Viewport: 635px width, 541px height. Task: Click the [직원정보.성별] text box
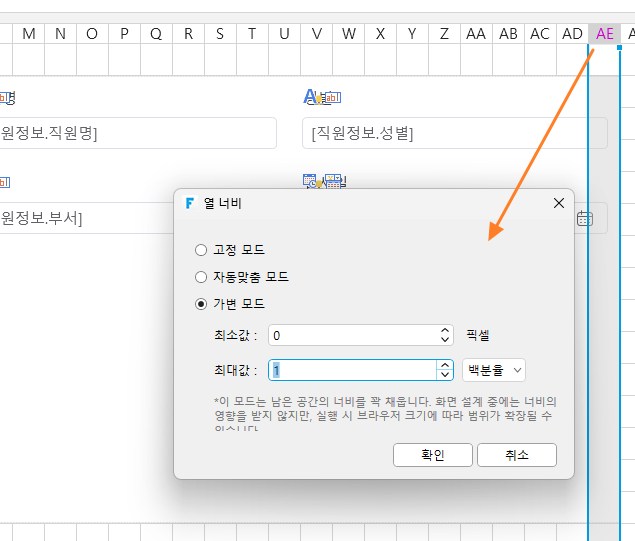coord(455,133)
